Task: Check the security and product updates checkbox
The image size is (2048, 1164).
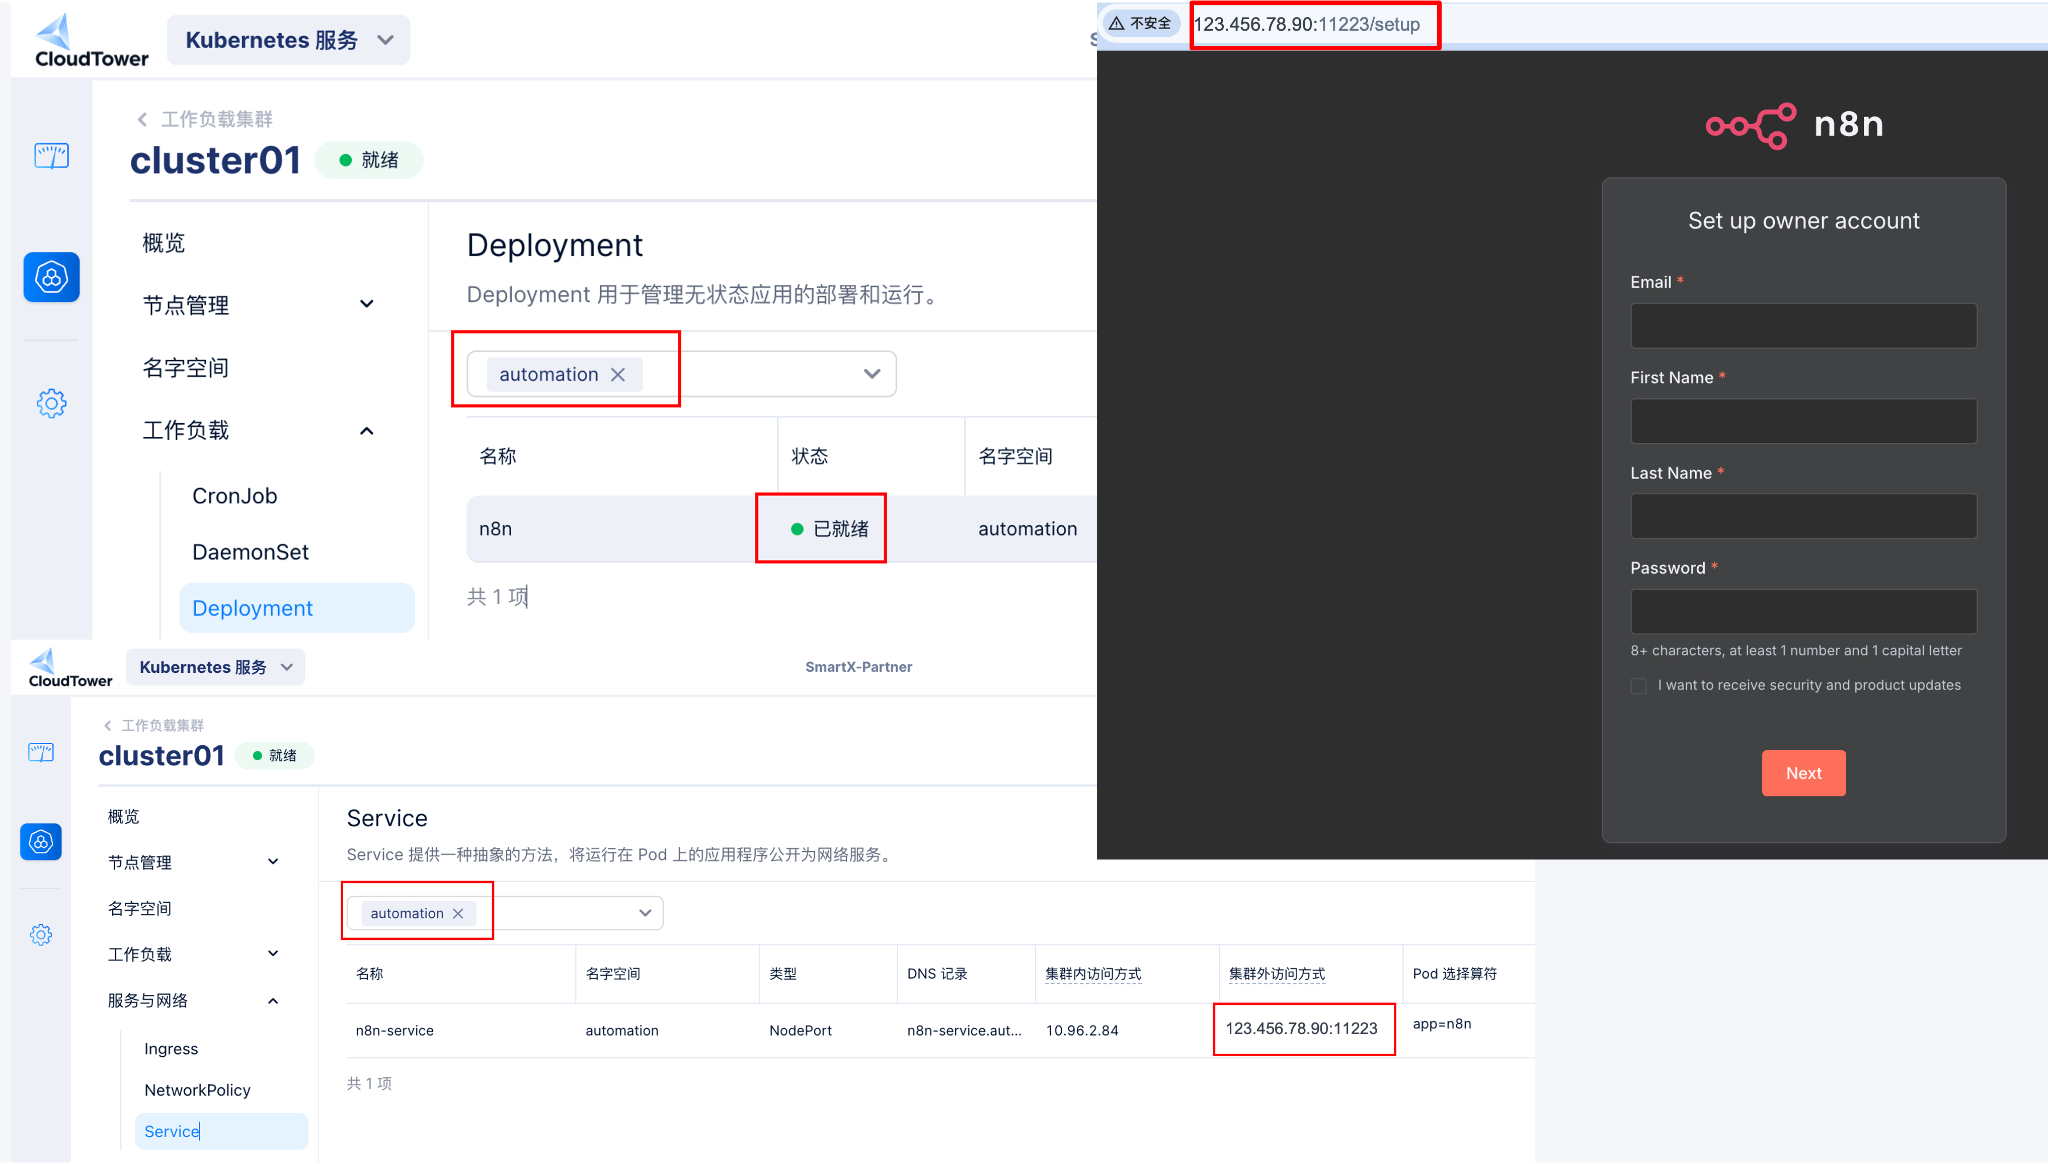Action: (x=1638, y=686)
